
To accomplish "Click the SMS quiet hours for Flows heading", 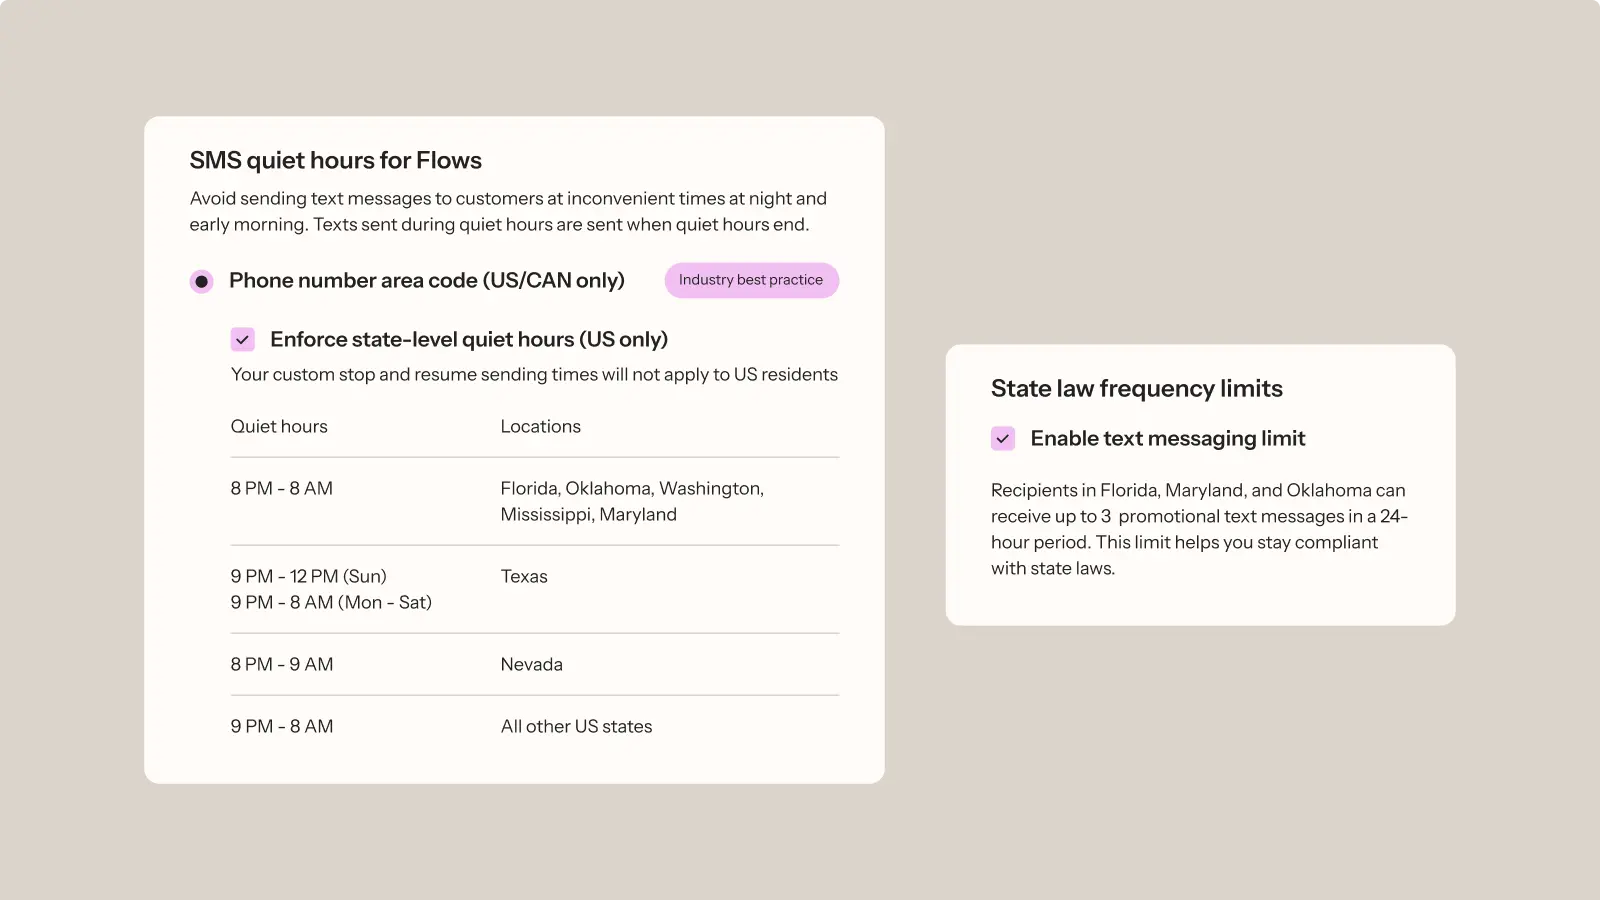I will (336, 161).
